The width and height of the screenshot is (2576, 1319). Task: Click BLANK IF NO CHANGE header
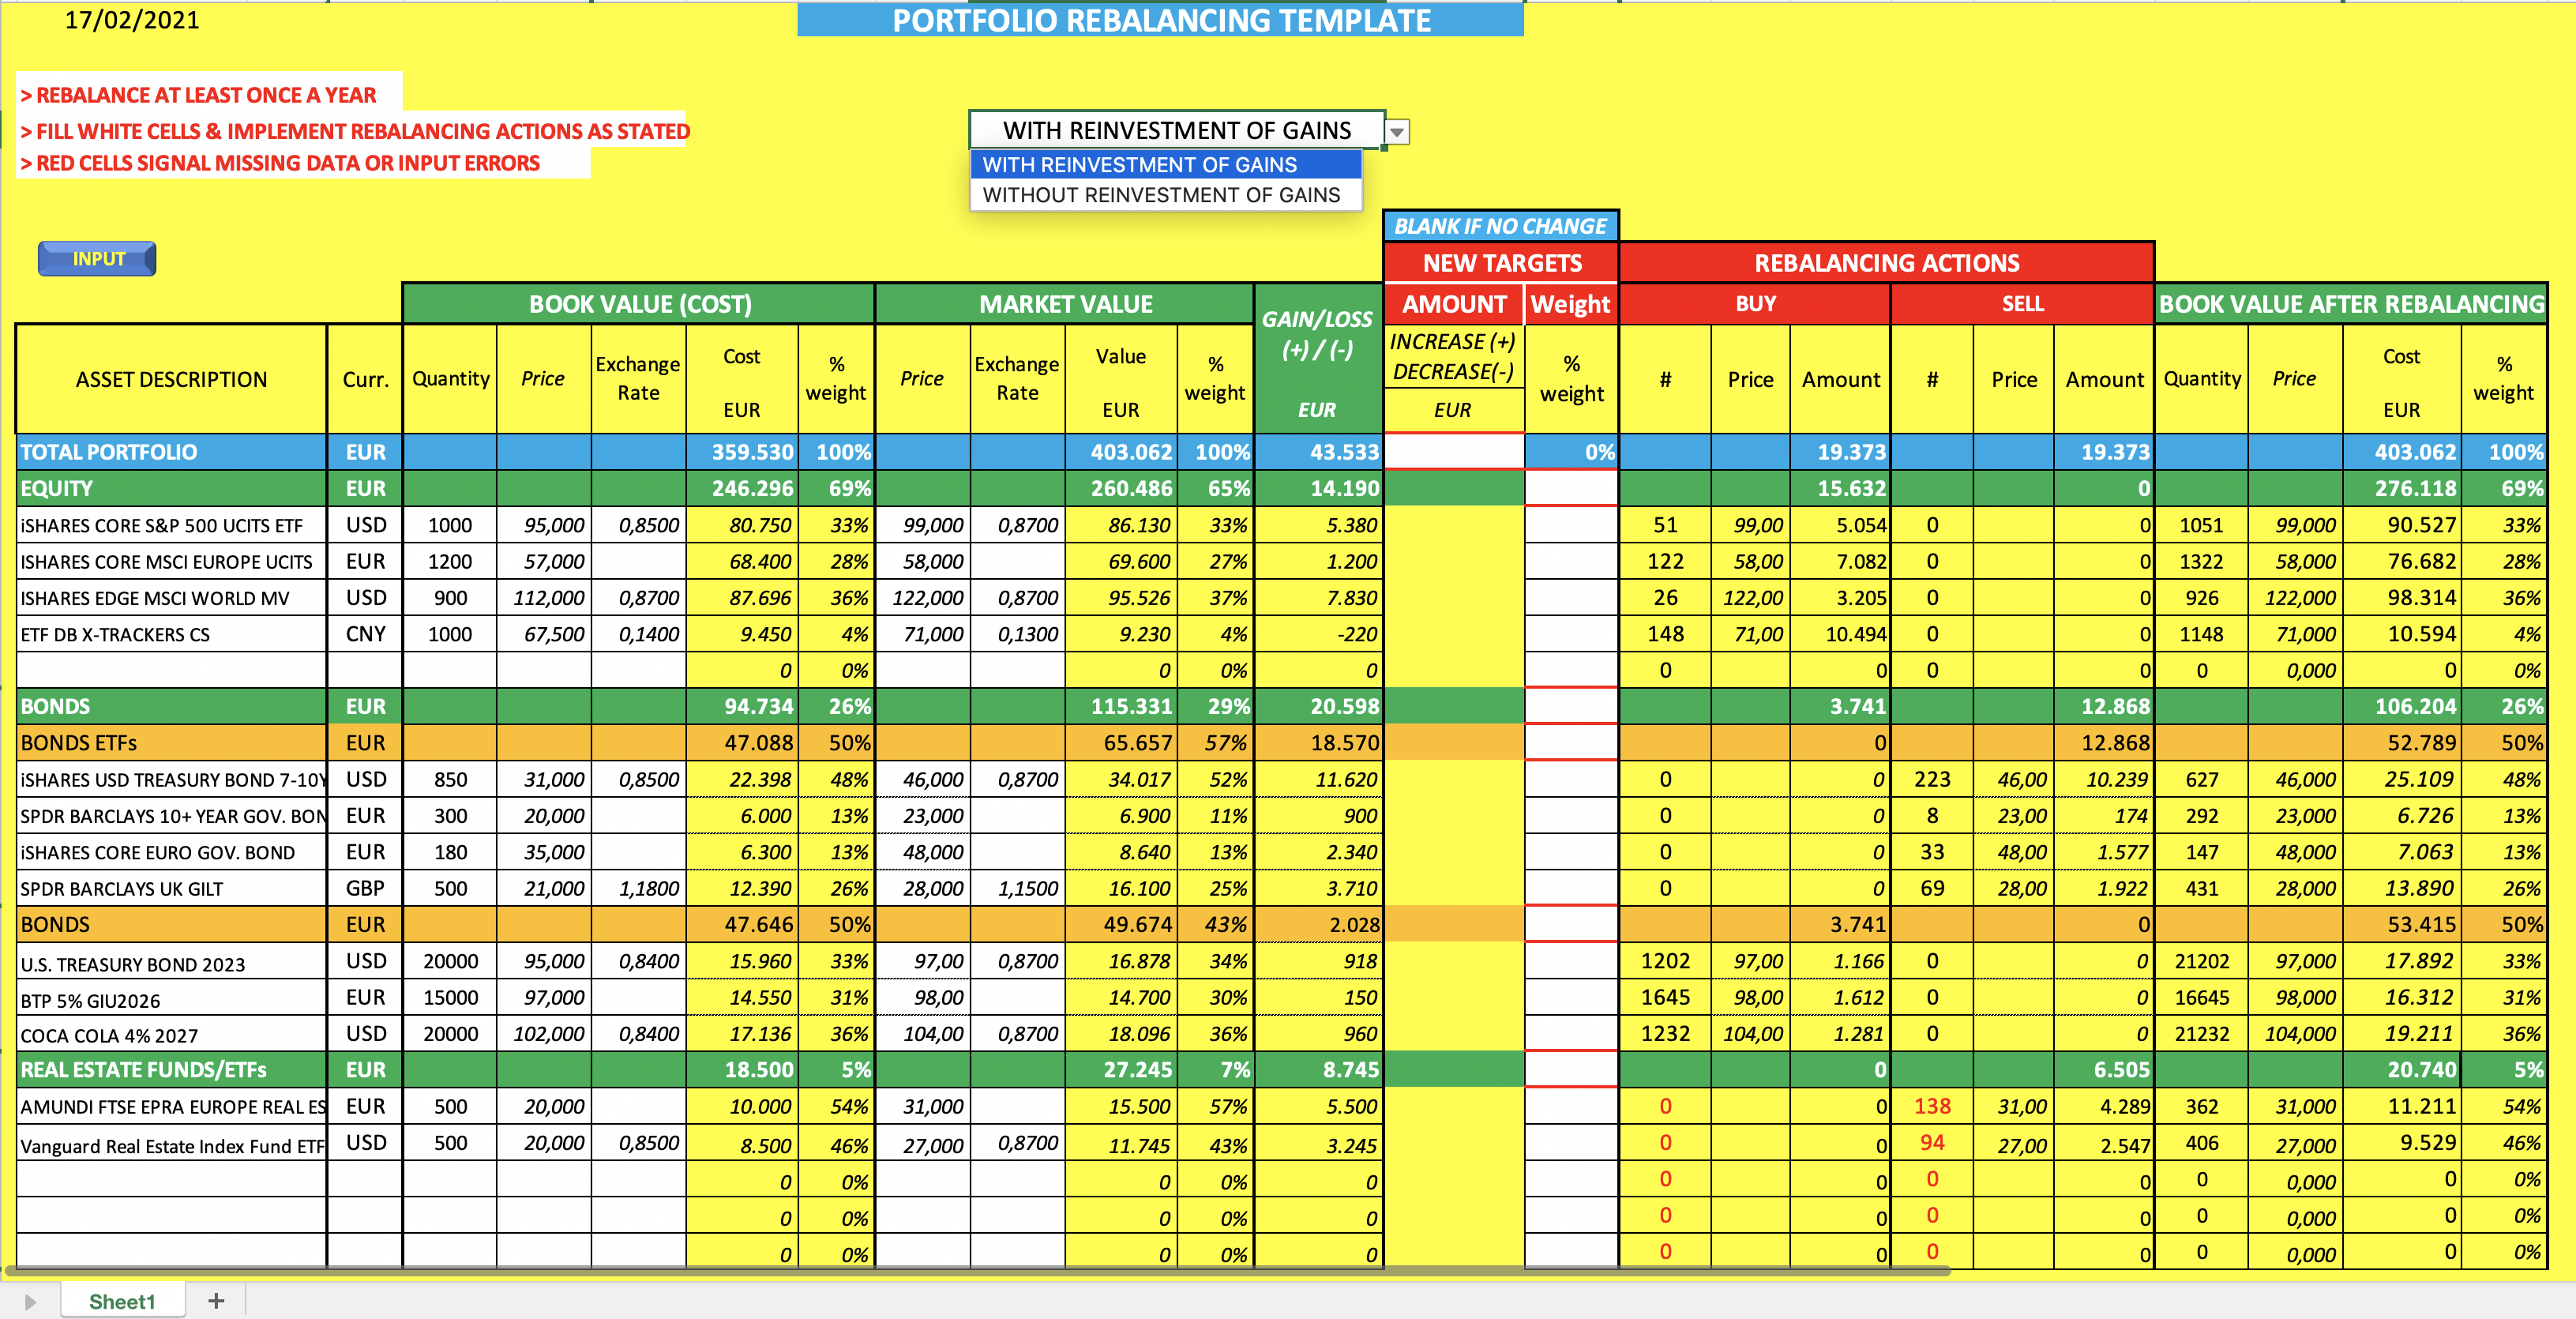pos(1500,226)
